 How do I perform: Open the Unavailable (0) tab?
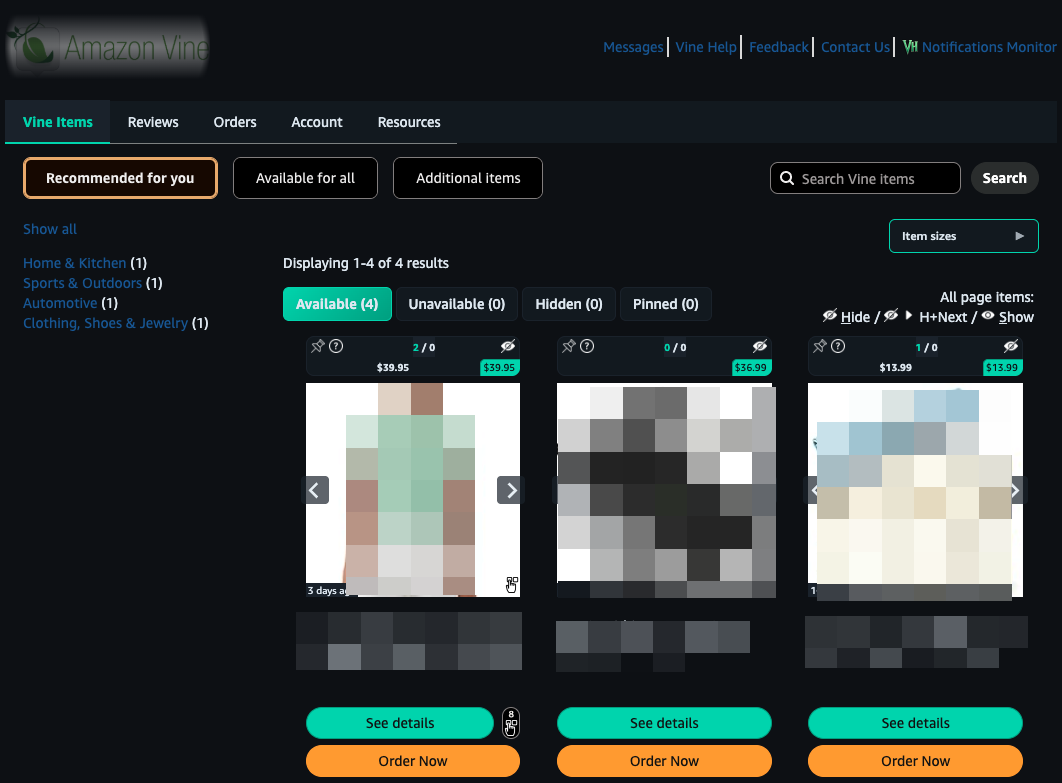click(x=457, y=304)
